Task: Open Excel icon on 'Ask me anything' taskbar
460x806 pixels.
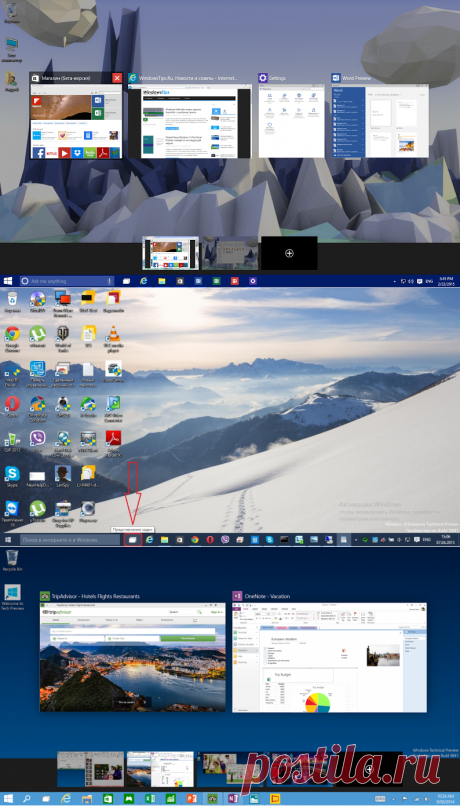Action: pos(216,281)
